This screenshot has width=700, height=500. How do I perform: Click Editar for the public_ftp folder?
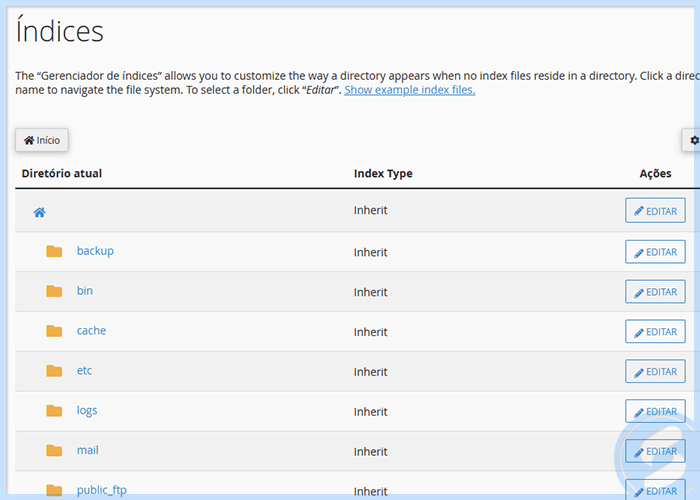click(x=655, y=490)
